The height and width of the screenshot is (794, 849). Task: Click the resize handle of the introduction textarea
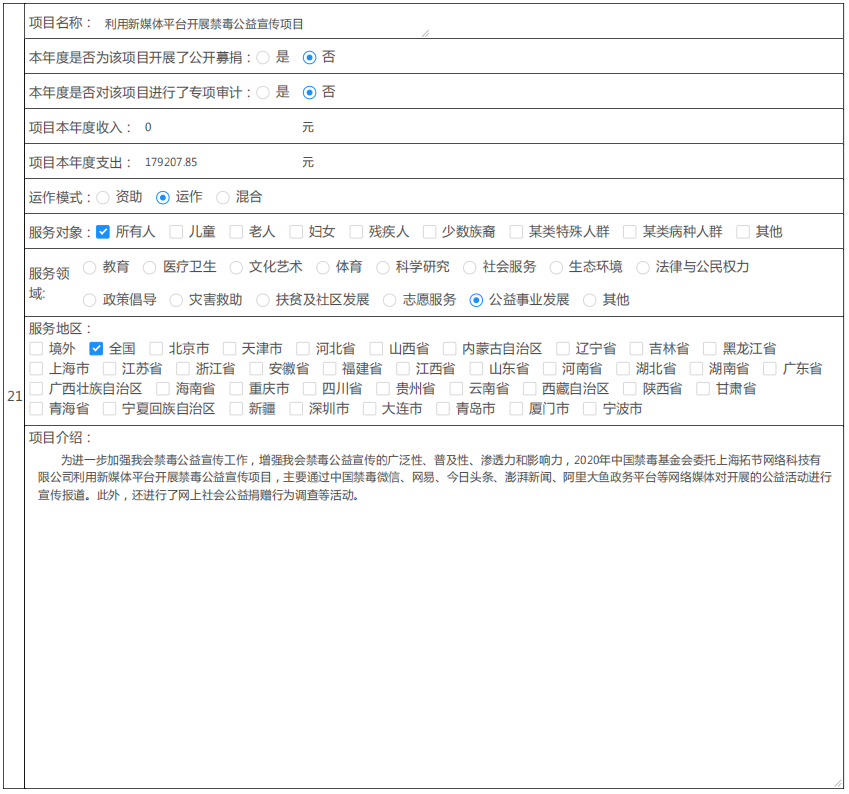(837, 782)
